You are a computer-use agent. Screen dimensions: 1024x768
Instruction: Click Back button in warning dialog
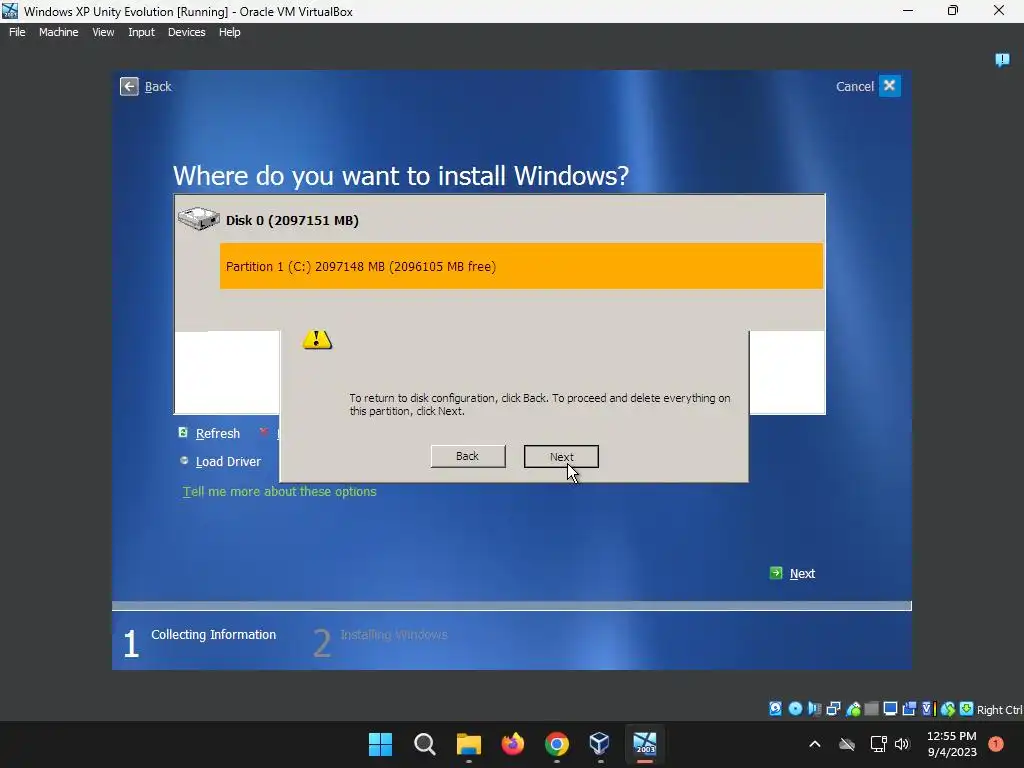(468, 456)
